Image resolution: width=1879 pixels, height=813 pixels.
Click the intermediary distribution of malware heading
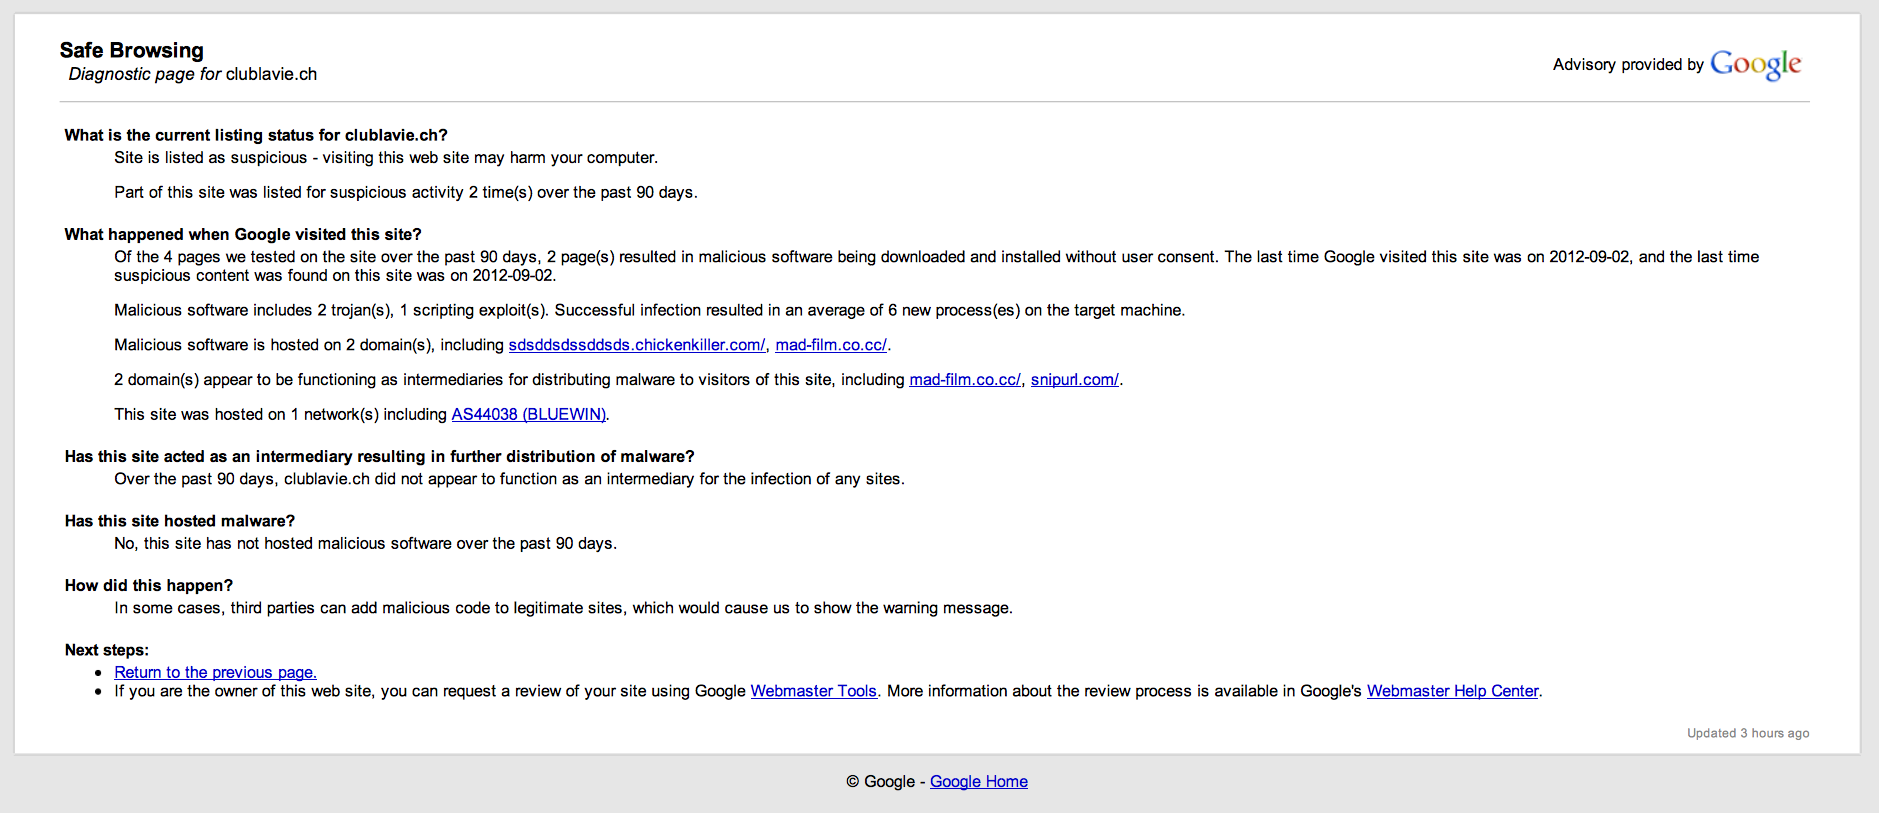(x=379, y=457)
